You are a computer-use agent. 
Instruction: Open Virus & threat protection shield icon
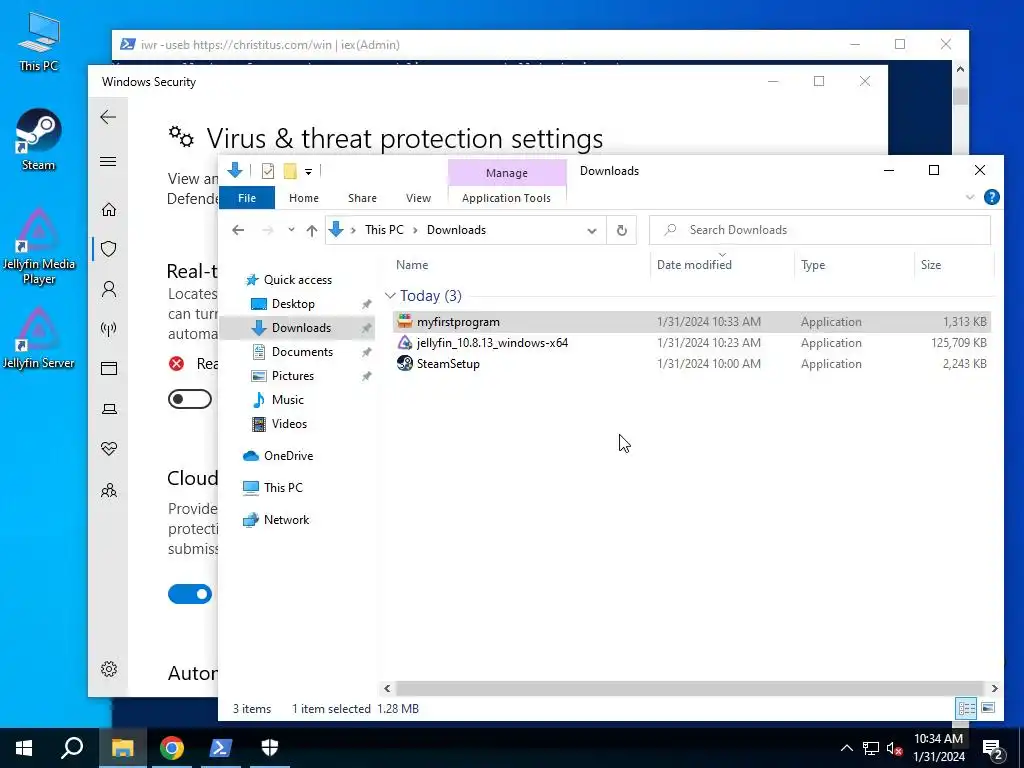(x=109, y=249)
